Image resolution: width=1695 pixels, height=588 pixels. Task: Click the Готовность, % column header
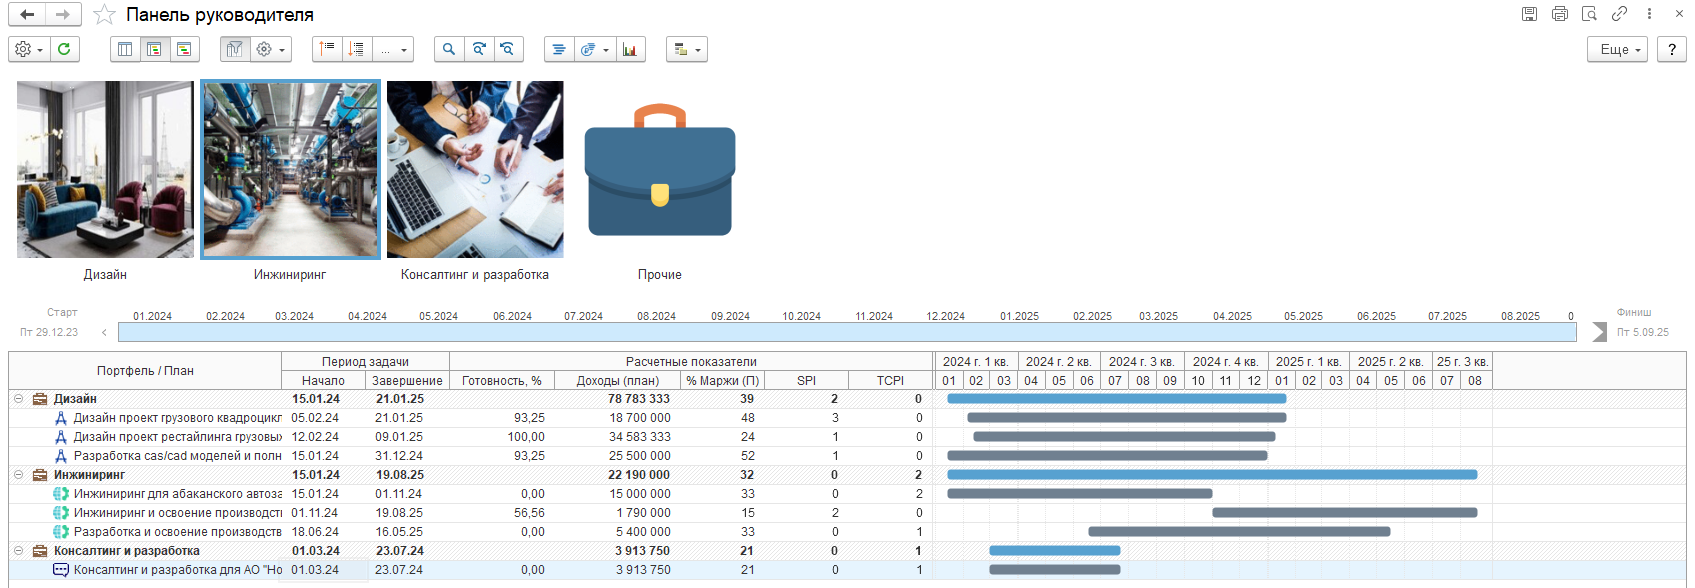[x=501, y=381]
